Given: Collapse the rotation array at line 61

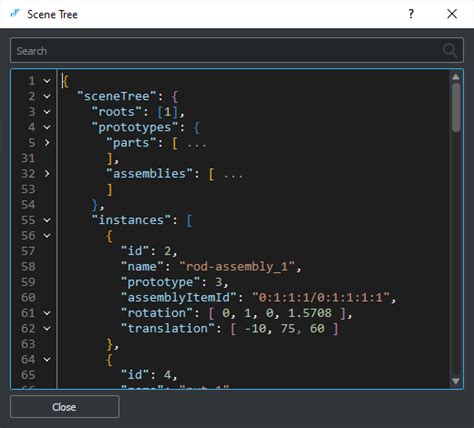Looking at the screenshot, I should 47,313.
